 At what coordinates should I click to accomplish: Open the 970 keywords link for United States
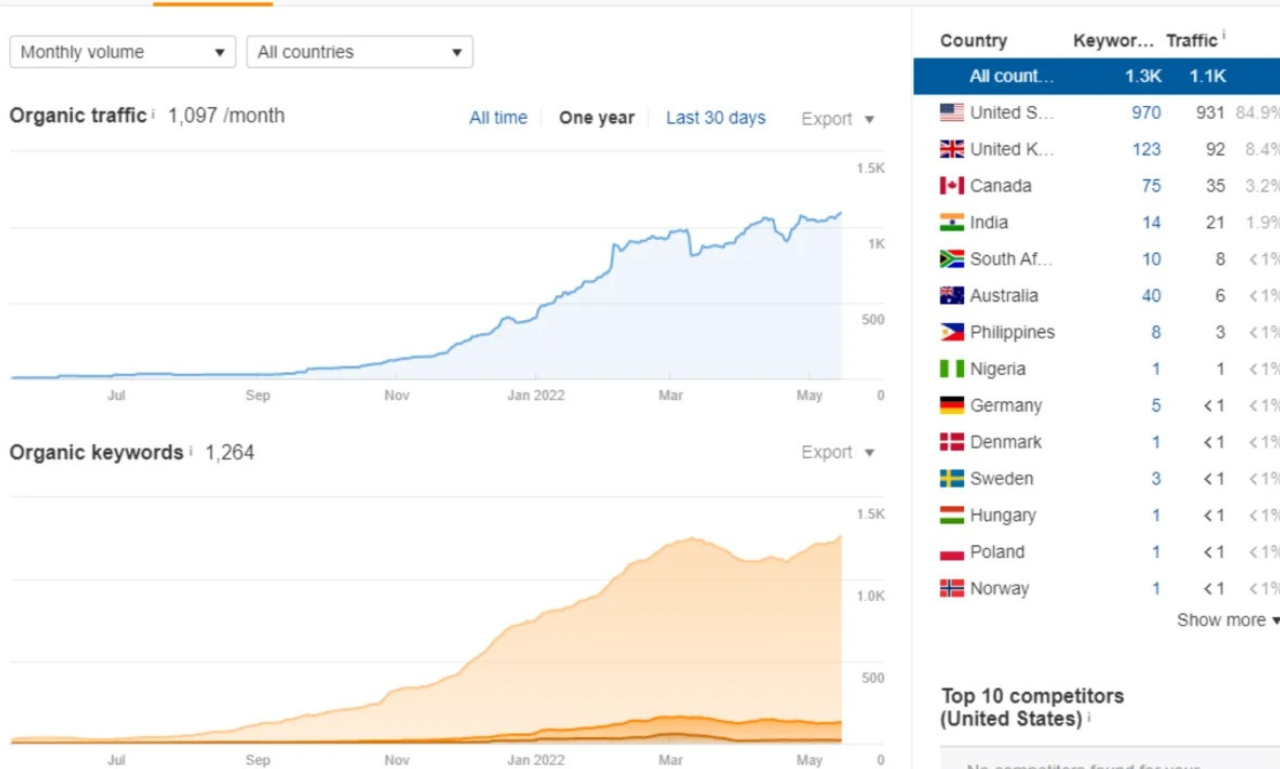(1146, 112)
